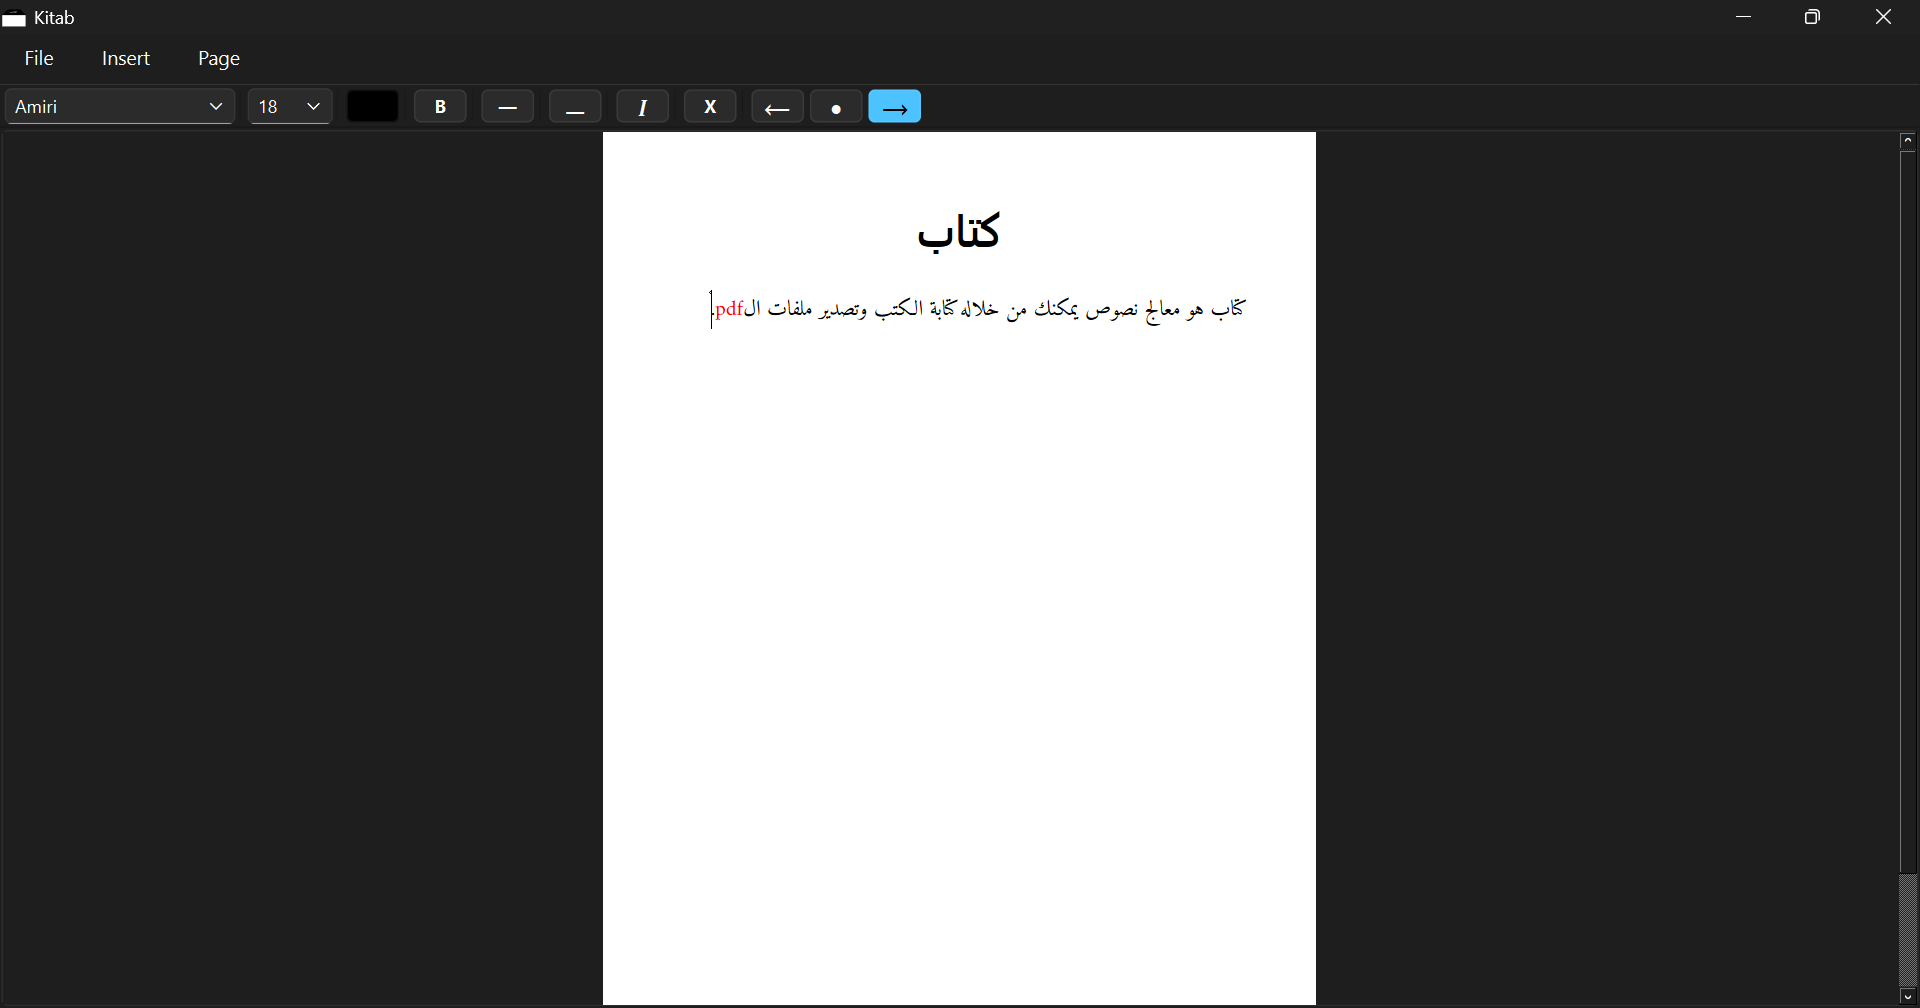
Task: Open the Page menu
Action: [x=219, y=59]
